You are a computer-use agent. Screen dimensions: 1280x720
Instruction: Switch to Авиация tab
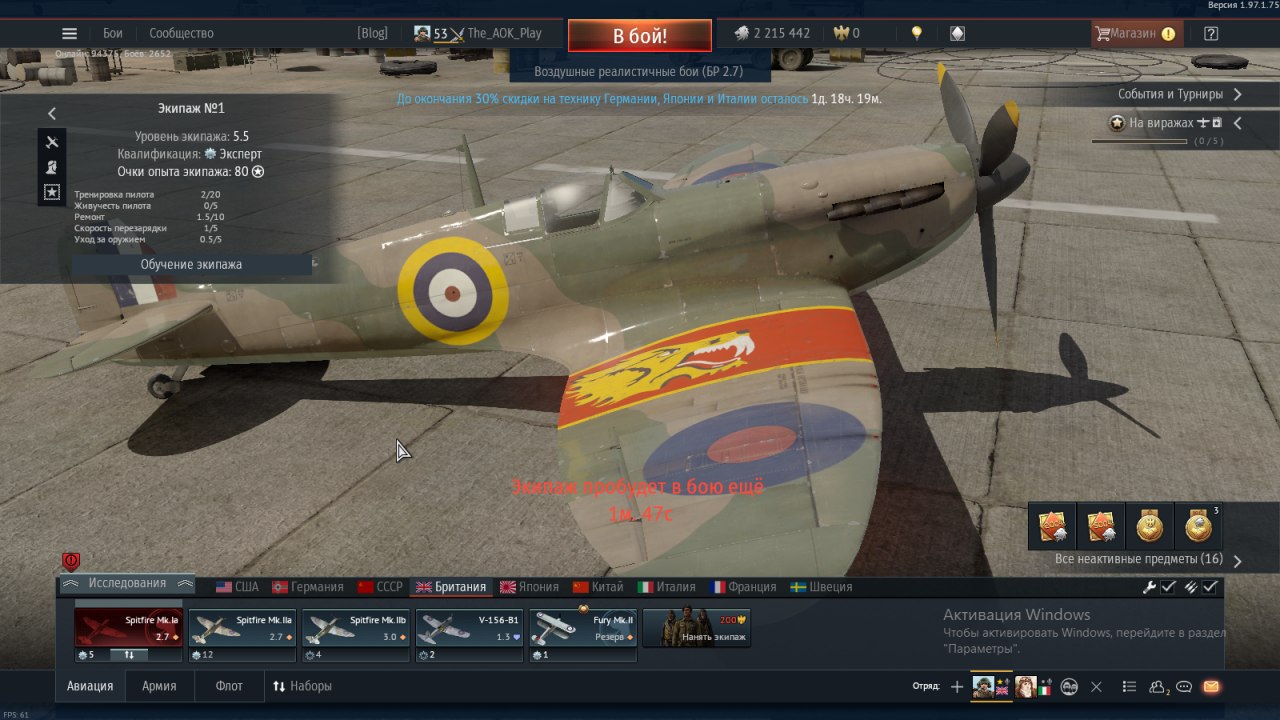click(x=90, y=686)
